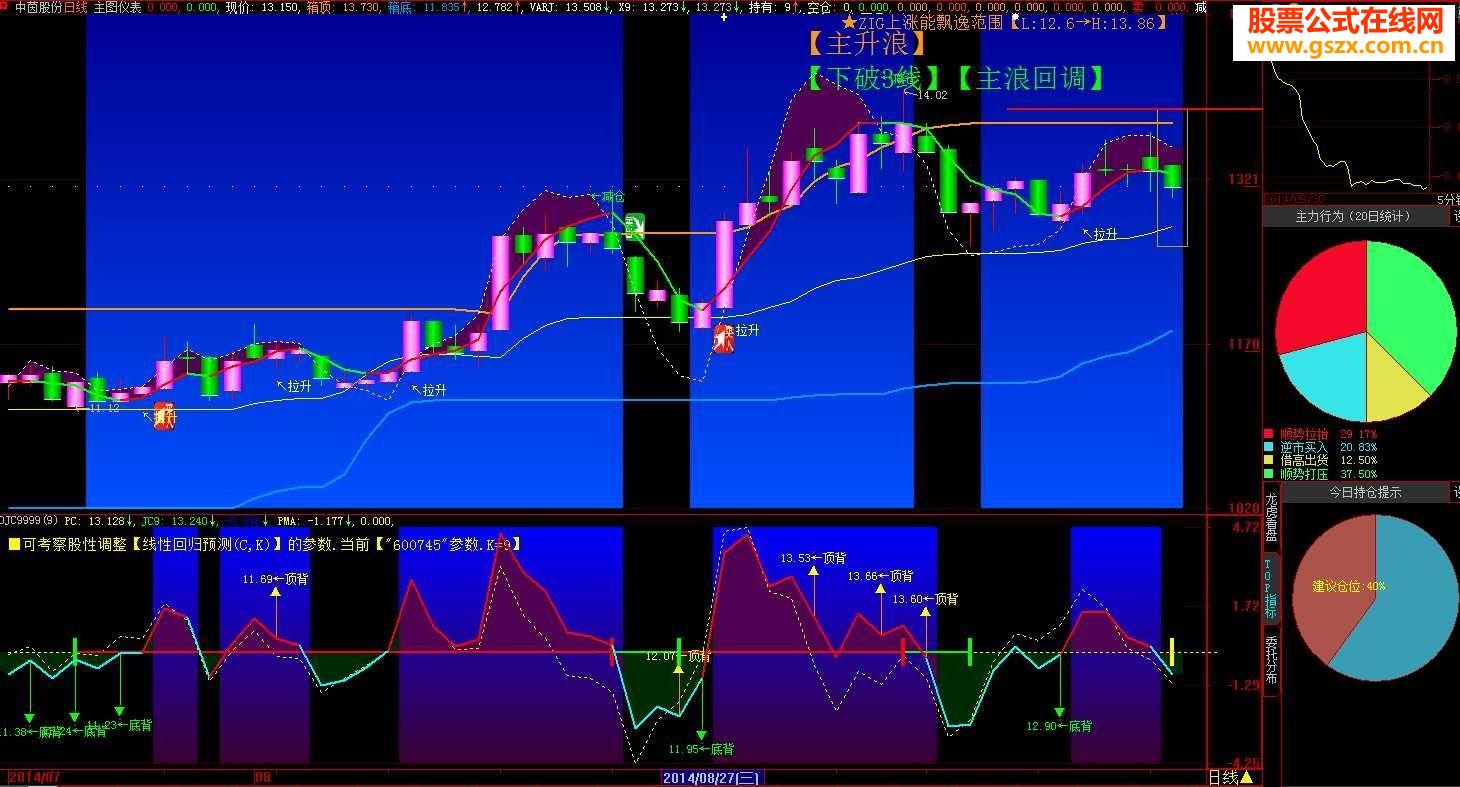Click the 【主浪回调】 label
This screenshot has width=1460, height=787.
pyautogui.click(x=1030, y=78)
